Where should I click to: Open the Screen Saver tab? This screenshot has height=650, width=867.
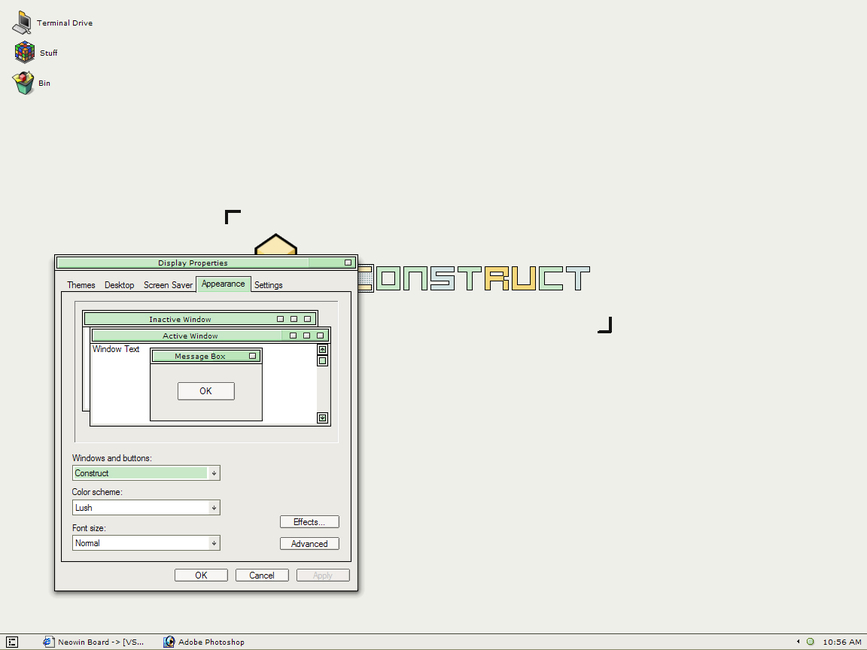168,285
